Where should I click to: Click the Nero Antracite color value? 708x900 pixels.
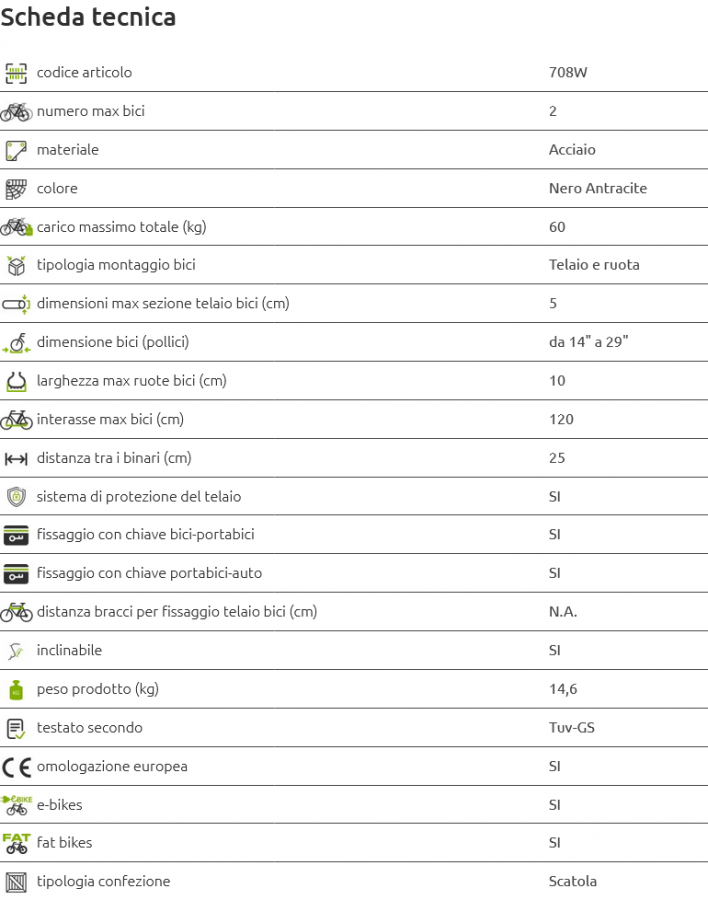coord(598,188)
